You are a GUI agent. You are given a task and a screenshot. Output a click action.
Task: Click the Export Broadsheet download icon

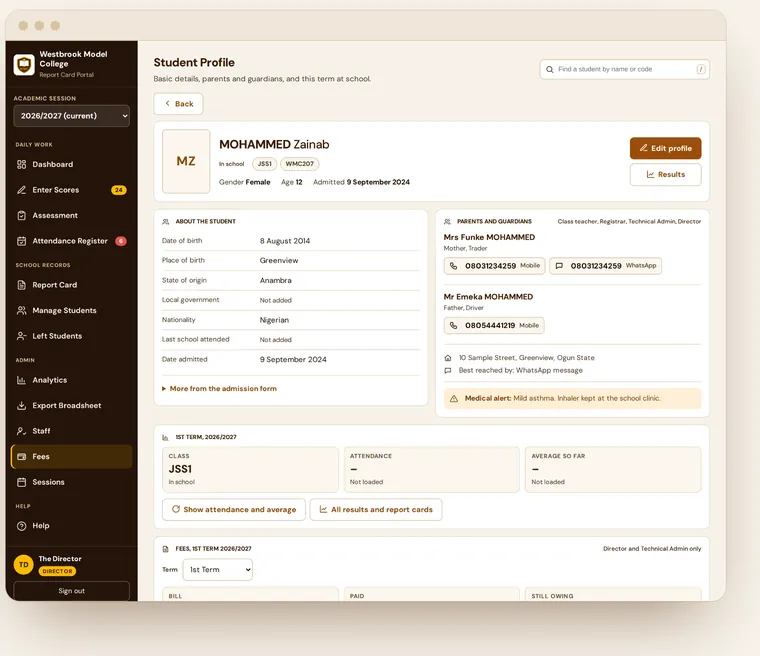[21, 405]
